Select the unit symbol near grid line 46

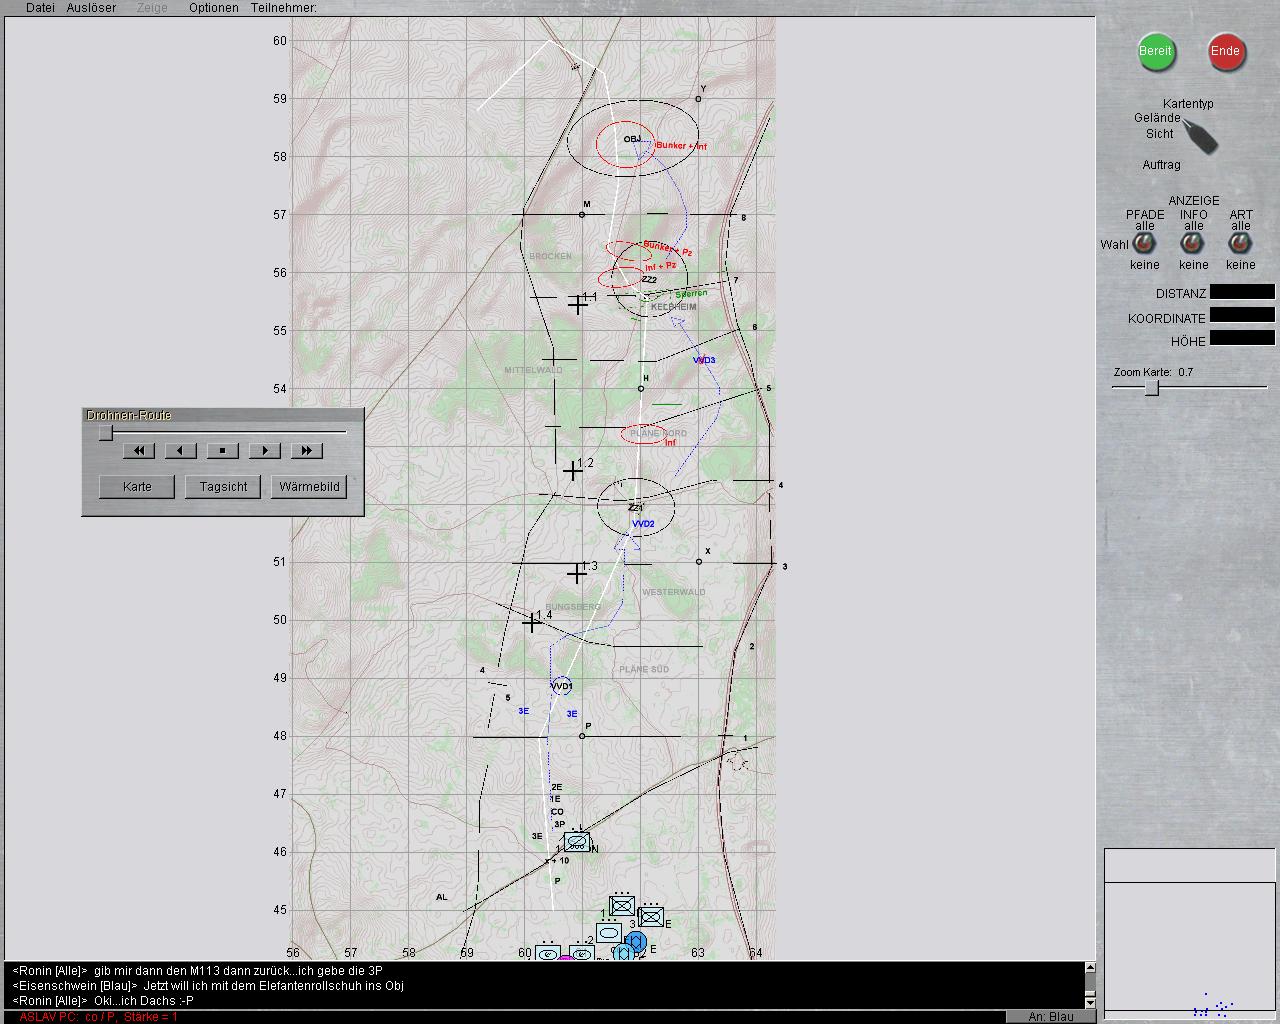(x=577, y=842)
